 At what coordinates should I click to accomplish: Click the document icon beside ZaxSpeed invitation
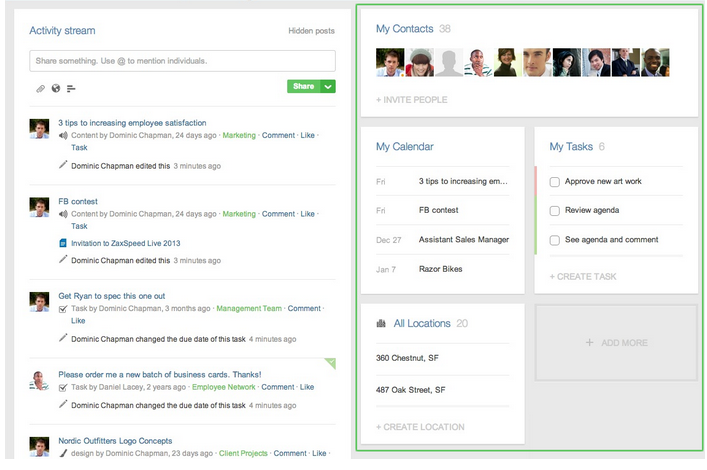63,243
